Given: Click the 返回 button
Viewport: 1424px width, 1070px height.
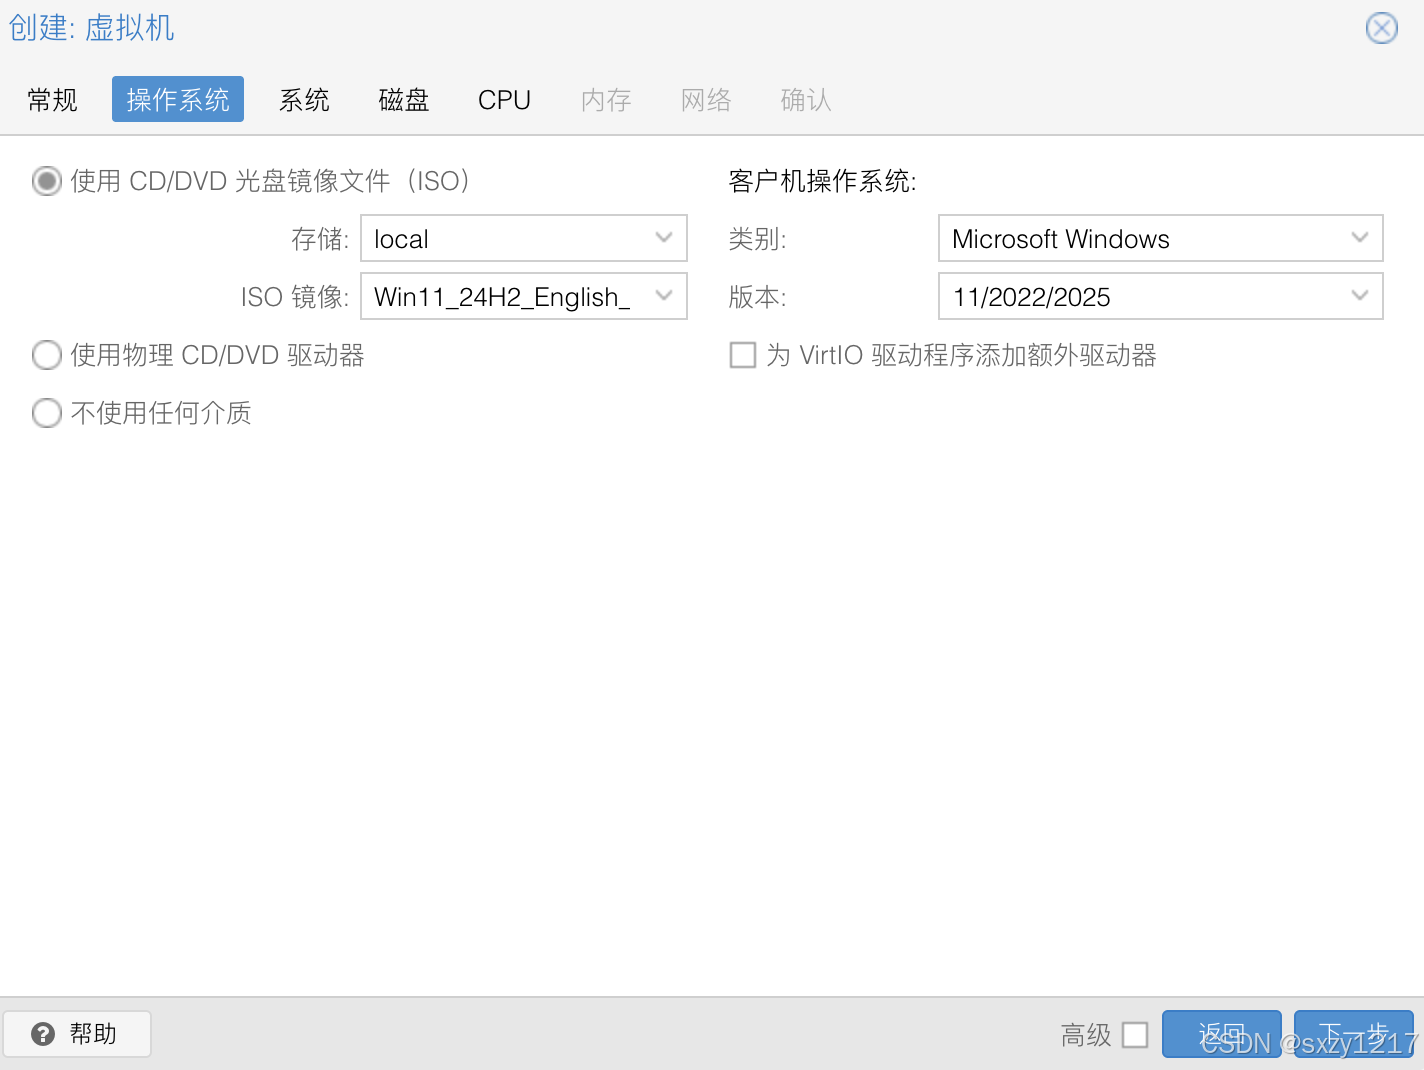Looking at the screenshot, I should (1221, 1033).
